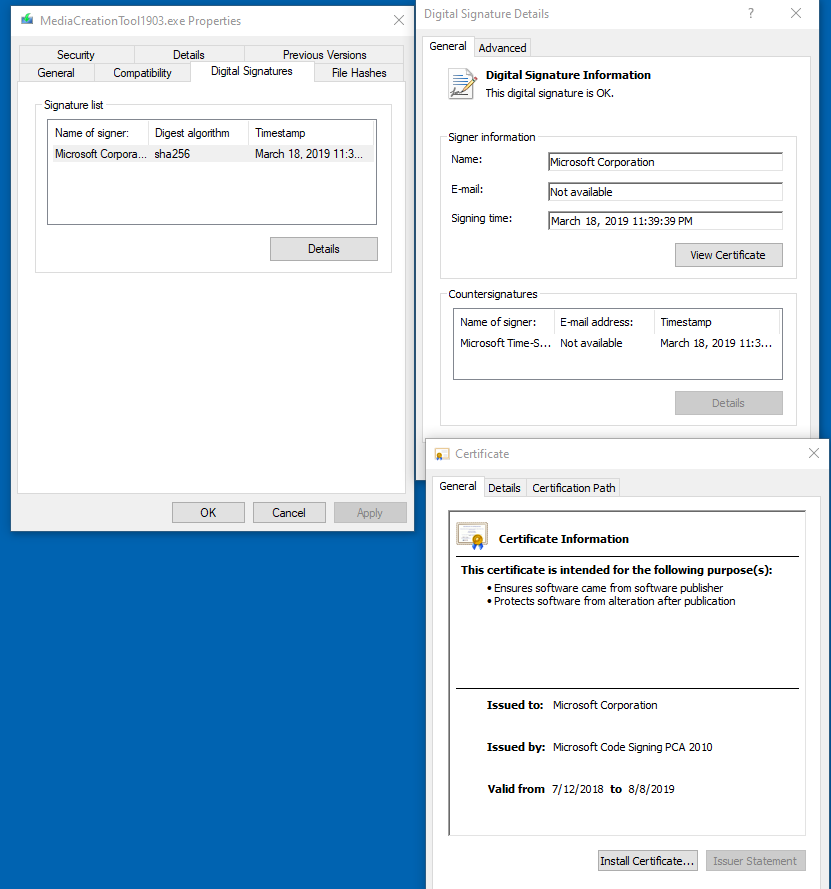
Task: Click the MediaCreationTool1903.exe title bar icon
Action: click(x=27, y=20)
